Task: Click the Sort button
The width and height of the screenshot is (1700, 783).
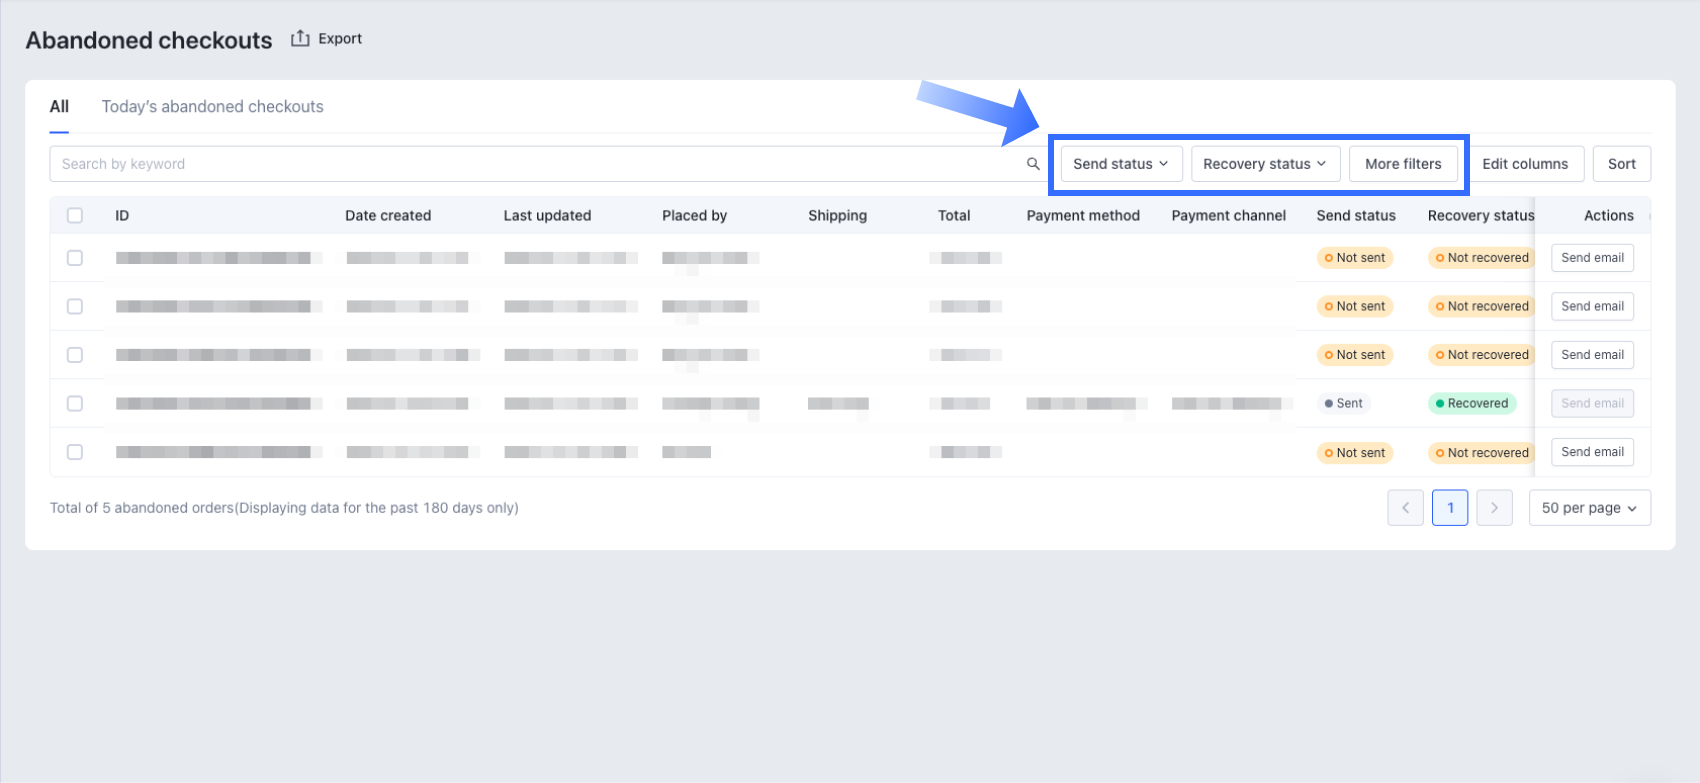Action: [x=1621, y=164]
